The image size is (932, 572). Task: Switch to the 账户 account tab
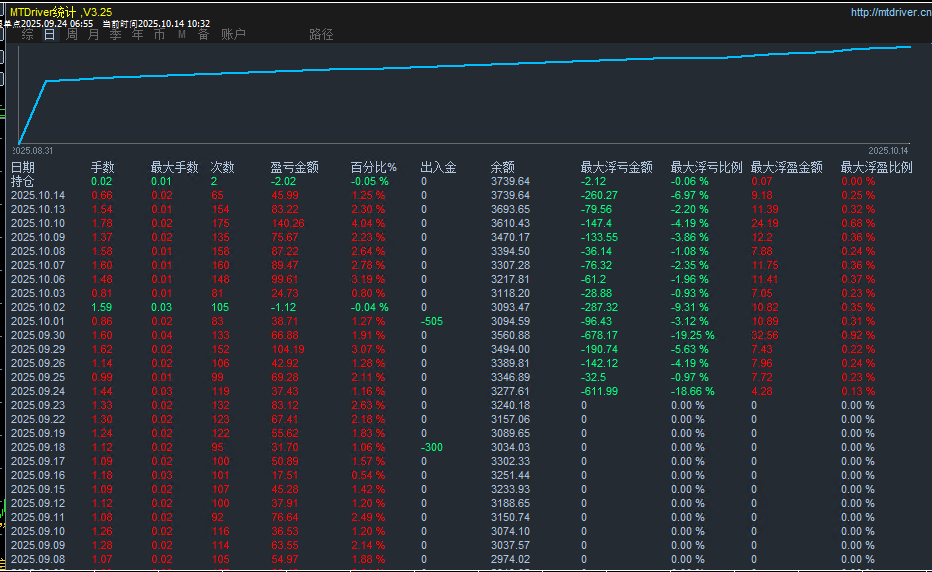[233, 34]
